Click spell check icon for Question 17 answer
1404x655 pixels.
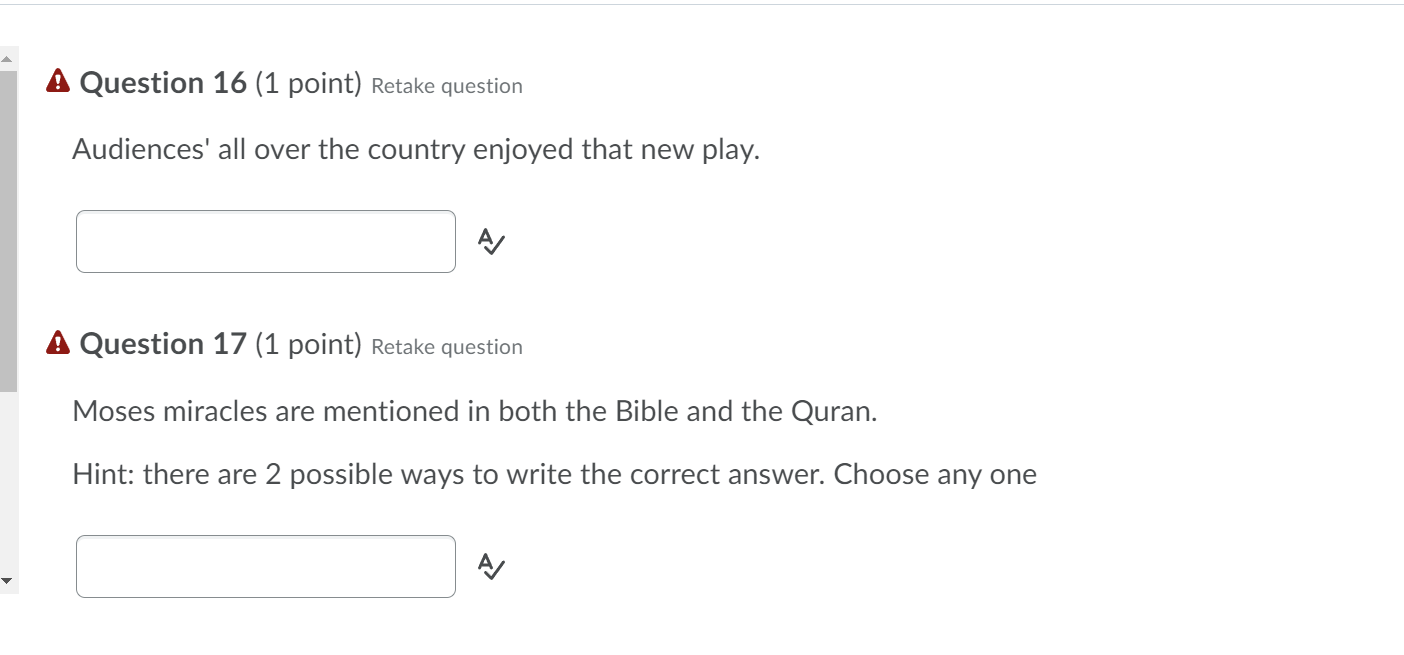pyautogui.click(x=491, y=566)
